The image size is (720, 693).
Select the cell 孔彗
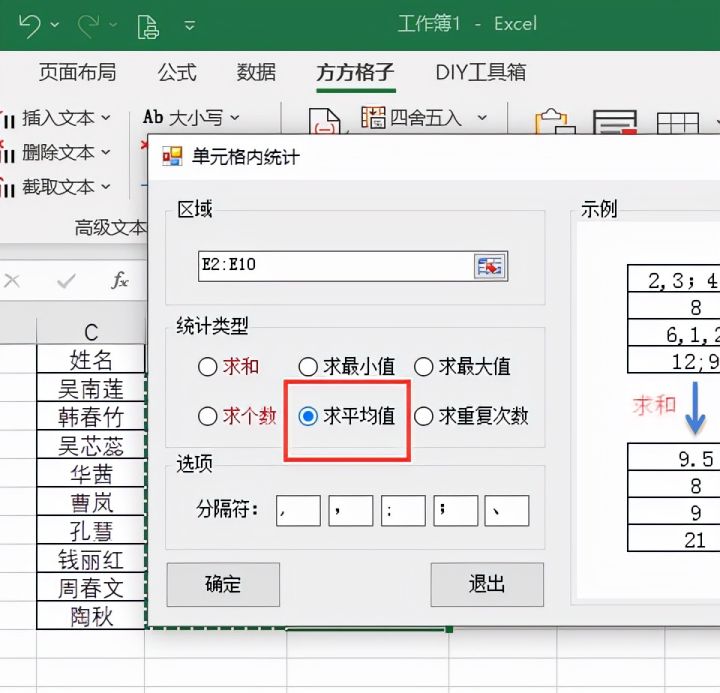coord(91,530)
